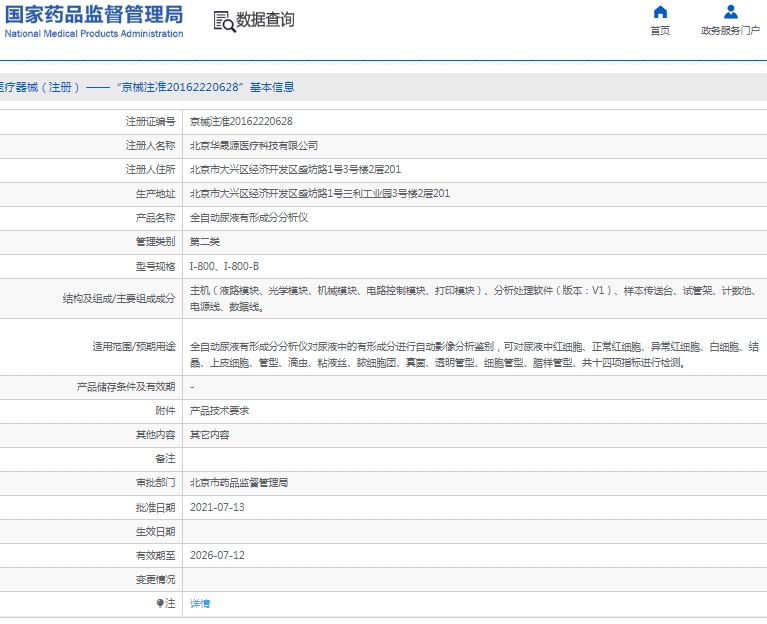767x624 pixels.
Task: Click the 审批部门 label
Action: [x=156, y=483]
